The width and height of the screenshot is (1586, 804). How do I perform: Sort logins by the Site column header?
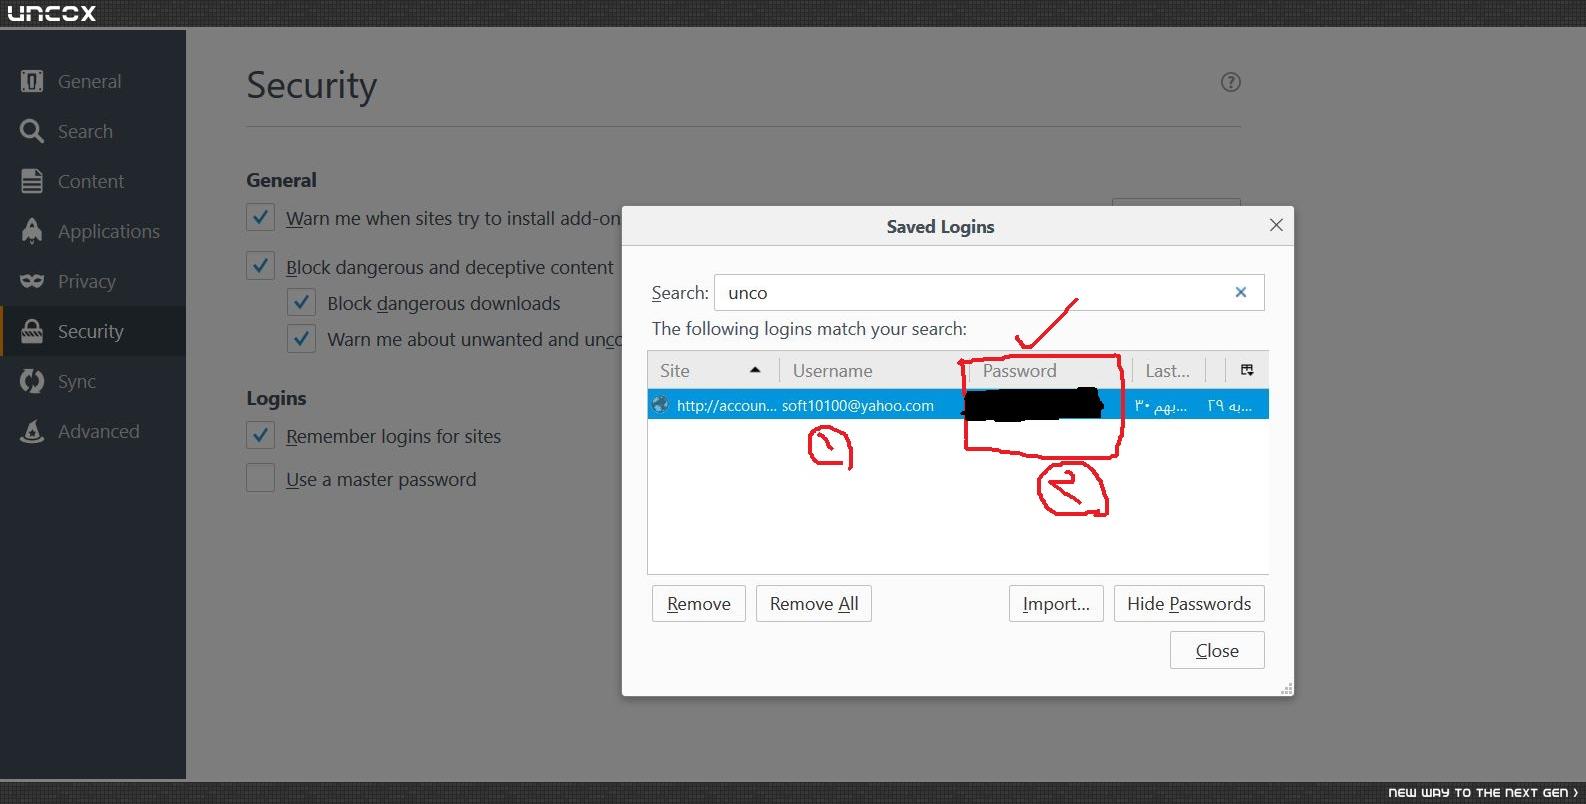713,370
